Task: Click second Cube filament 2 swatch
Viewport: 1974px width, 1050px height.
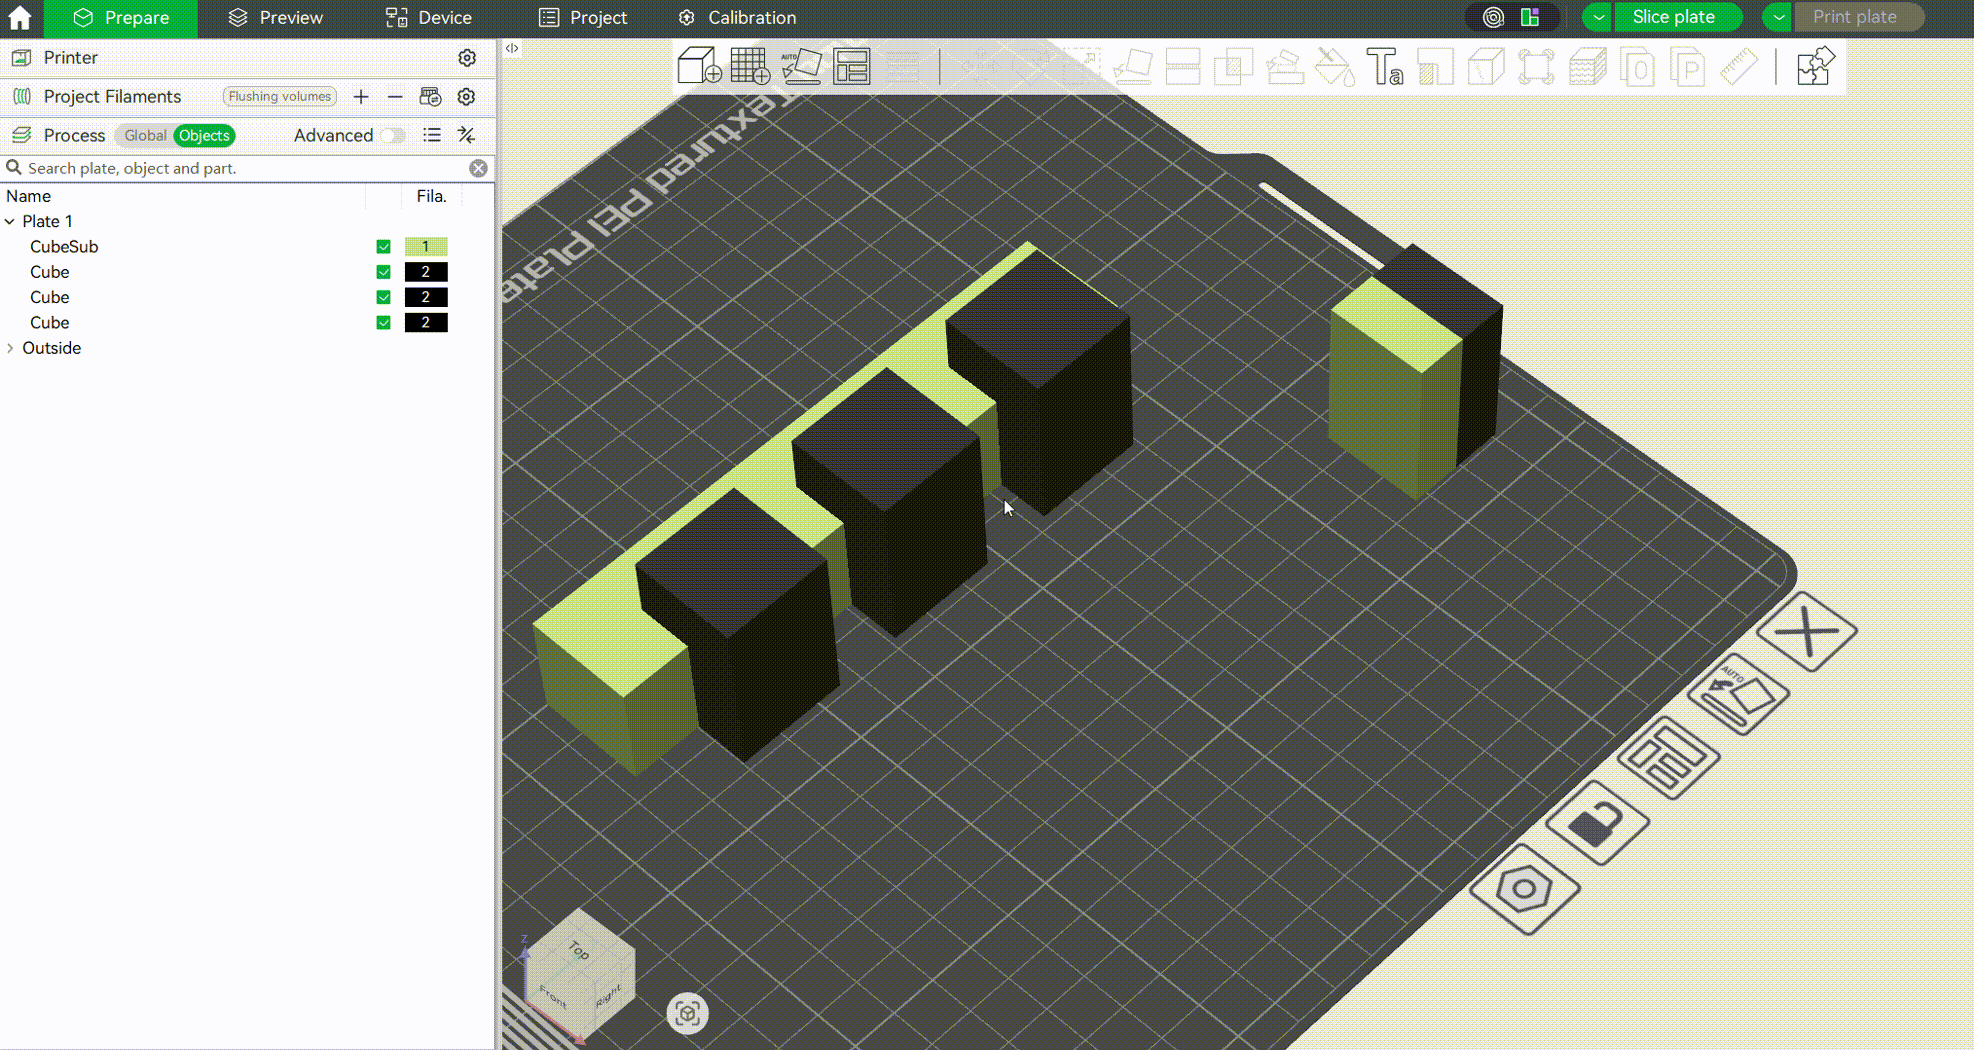Action: click(425, 297)
